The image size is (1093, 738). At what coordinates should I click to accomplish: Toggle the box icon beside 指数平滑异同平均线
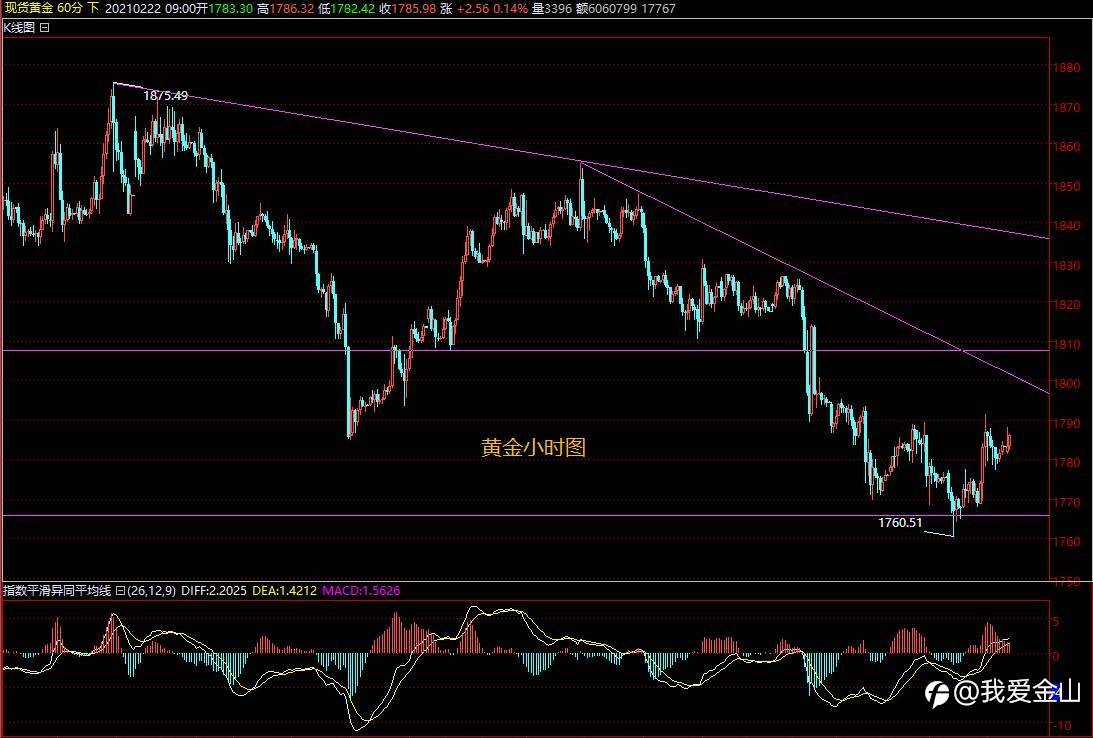(120, 591)
